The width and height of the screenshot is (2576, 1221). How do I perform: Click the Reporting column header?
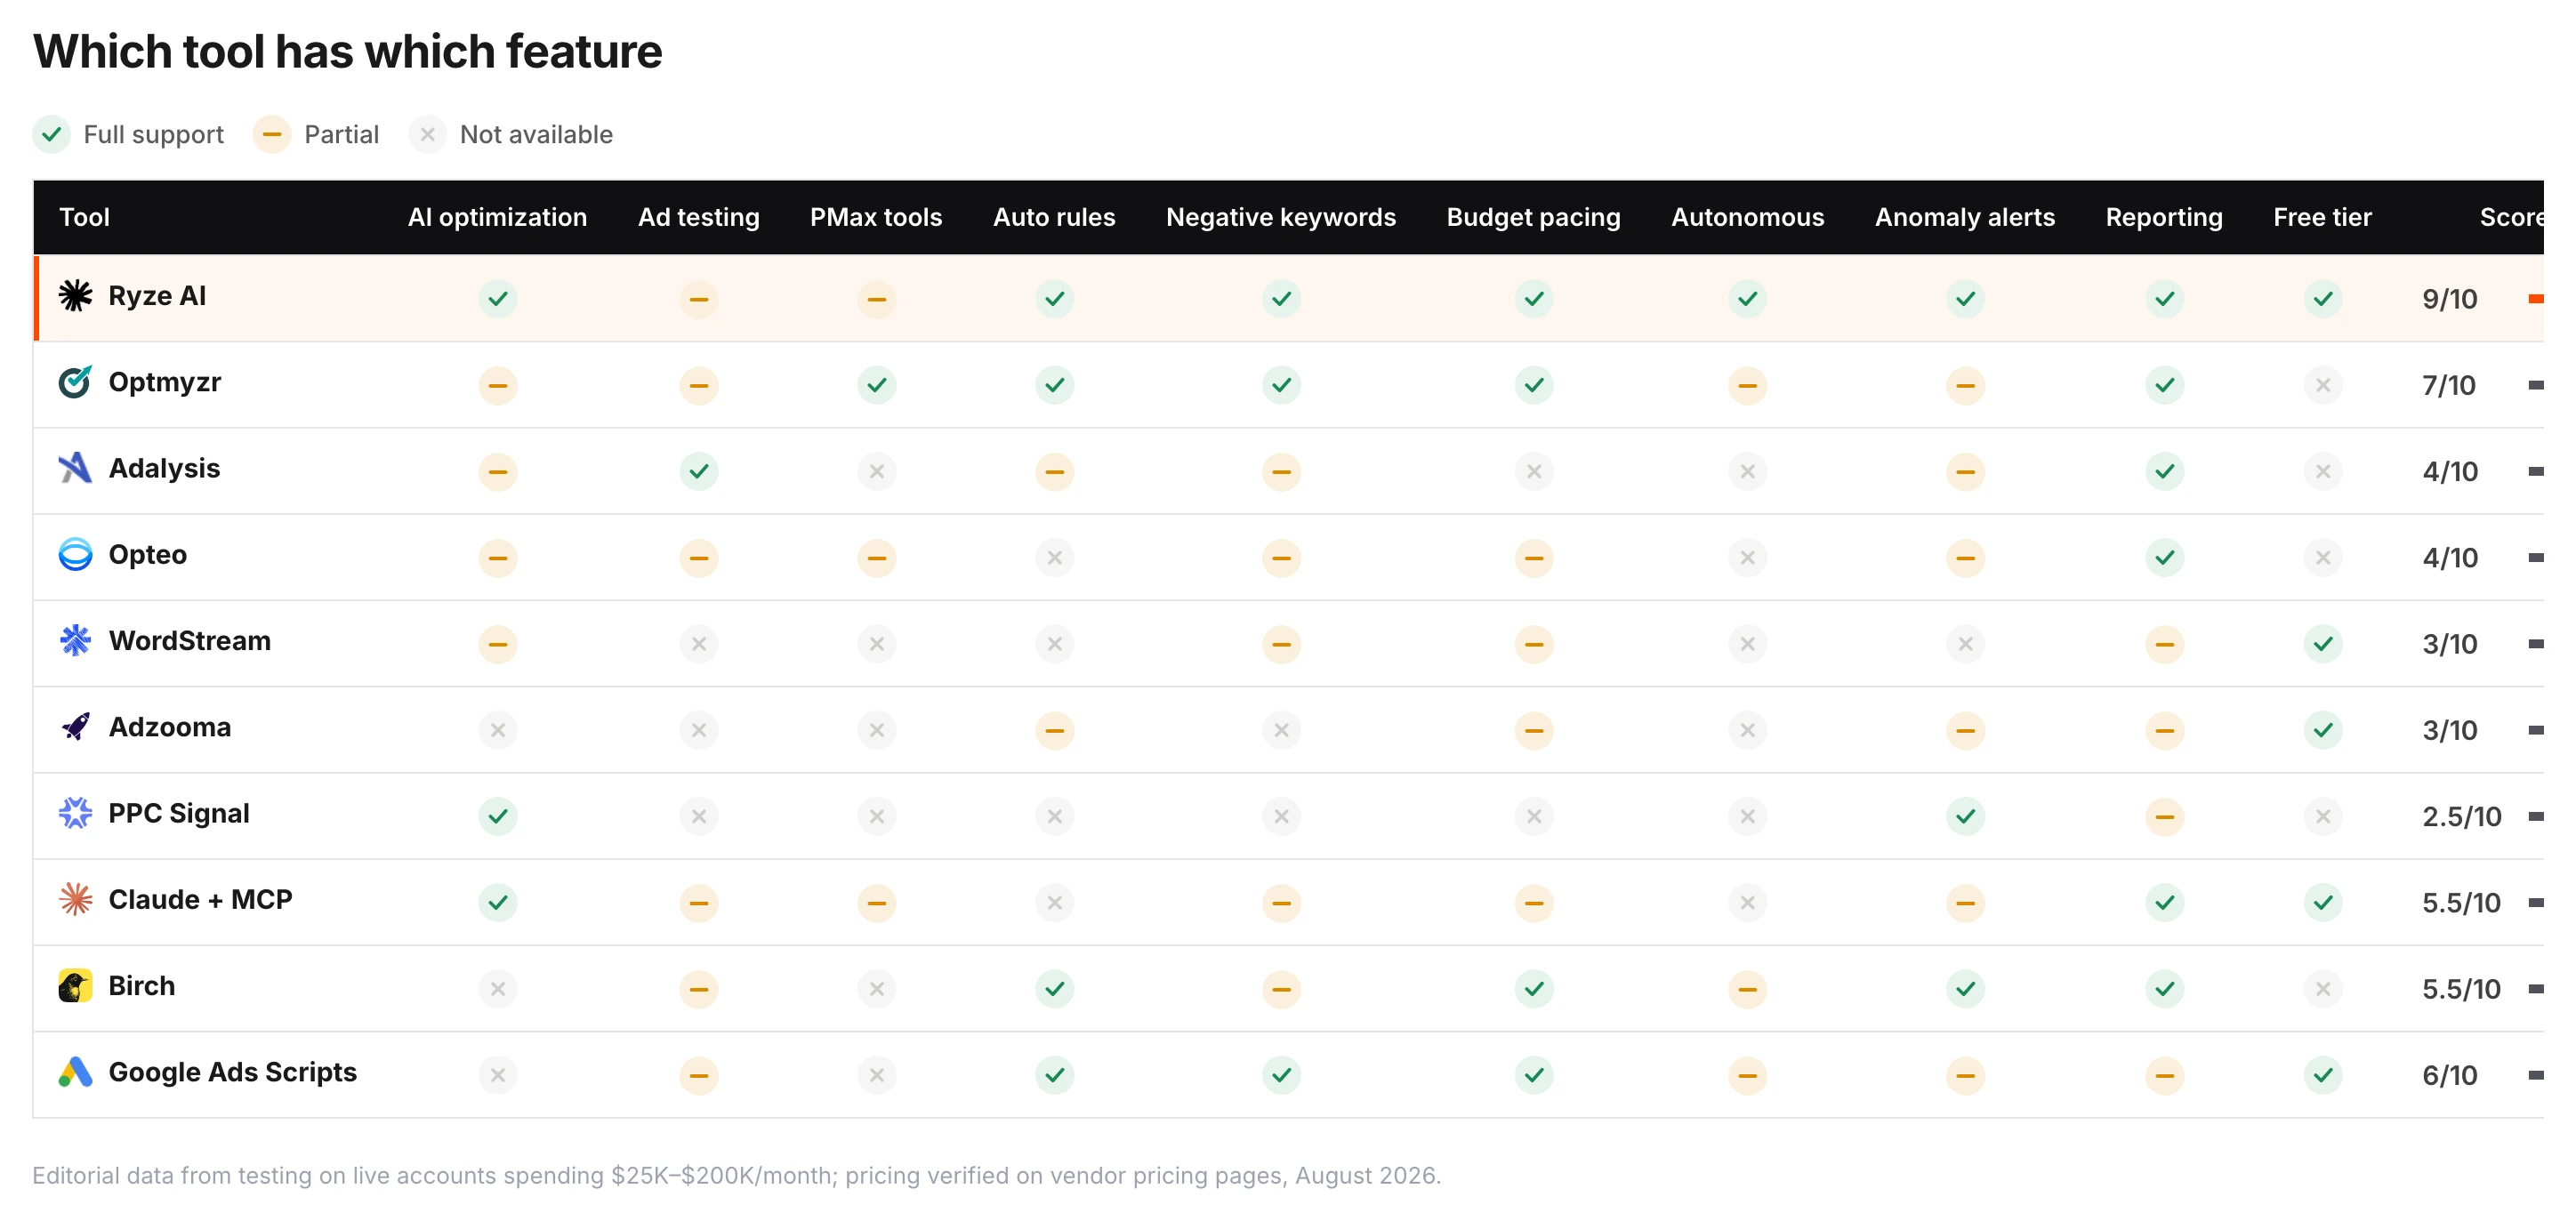(x=2164, y=217)
